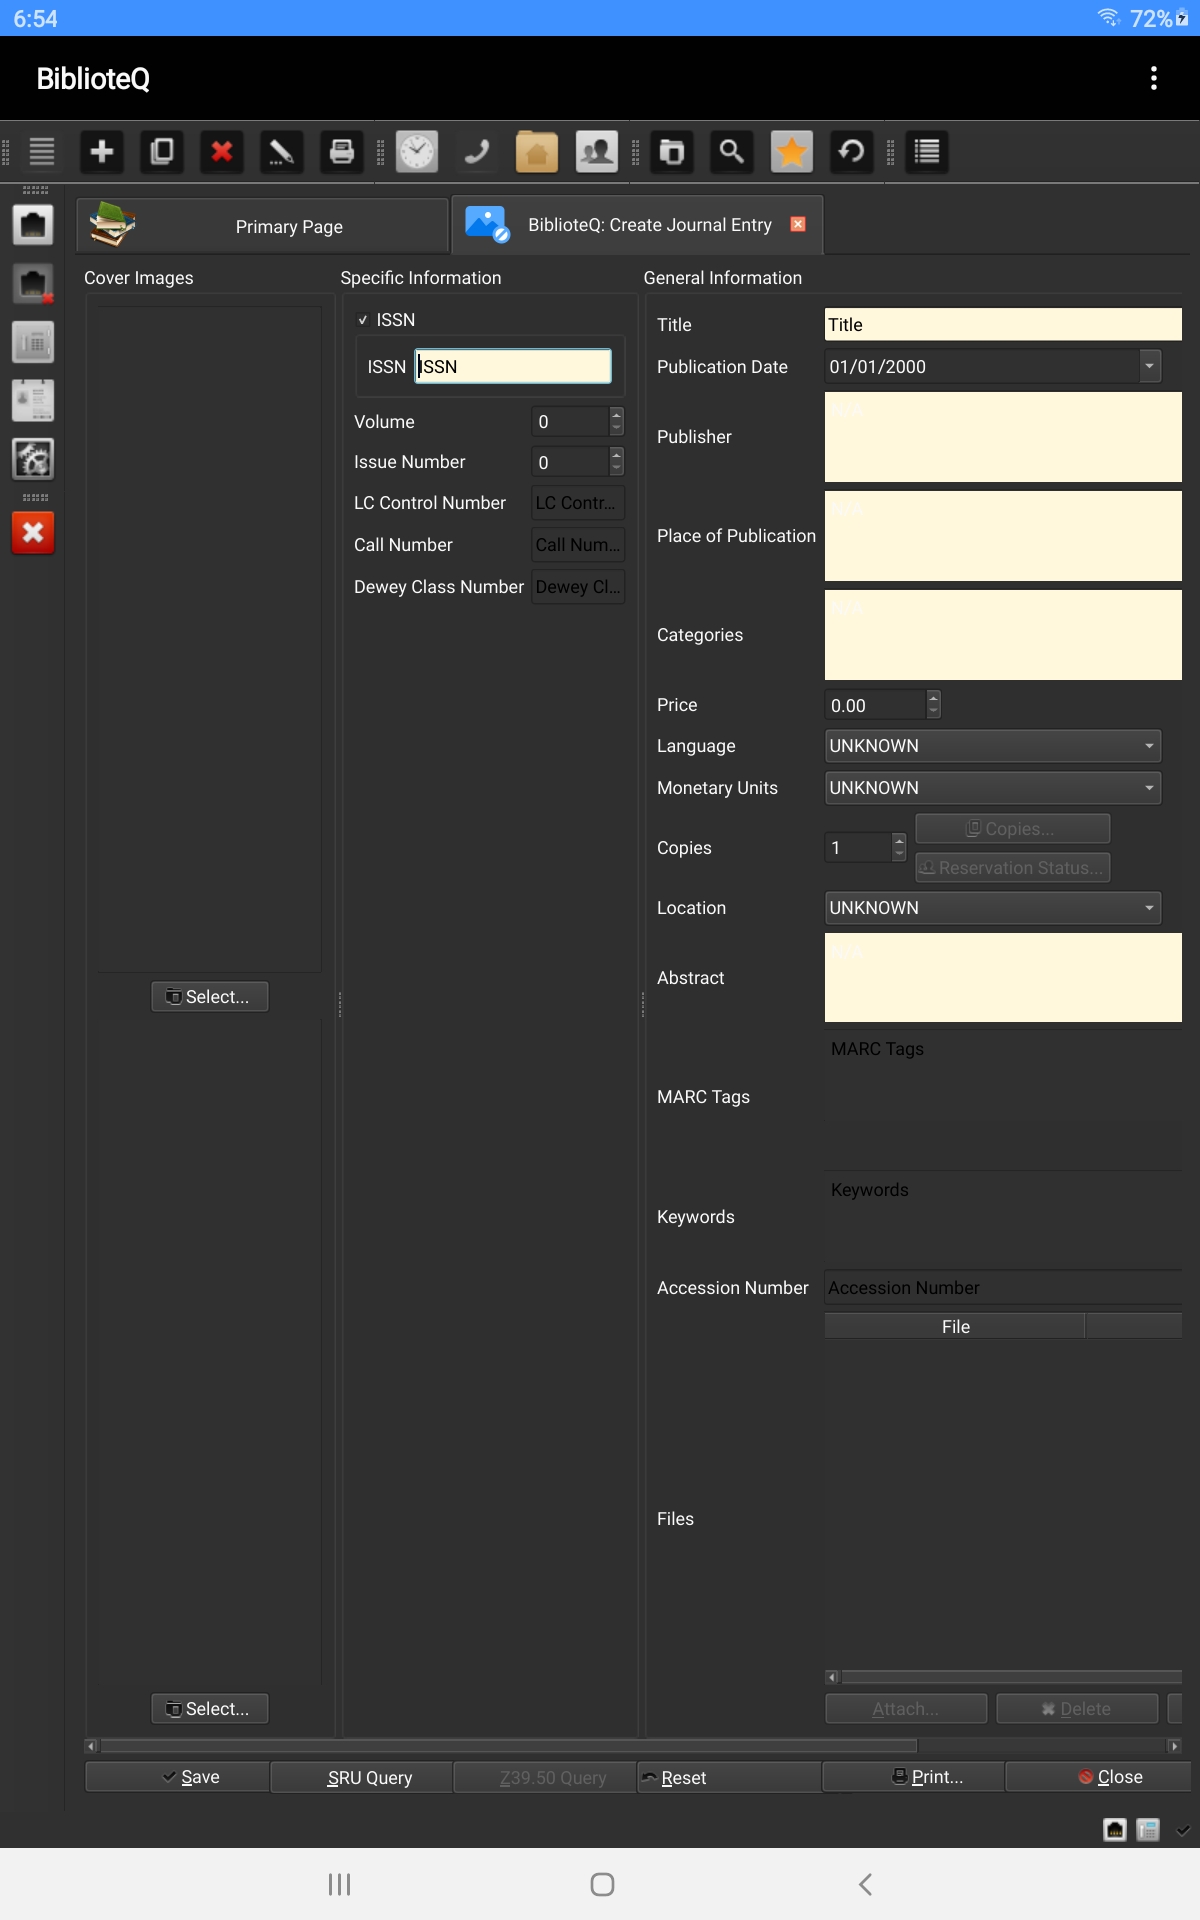The height and width of the screenshot is (1920, 1200).
Task: Click the File column header
Action: (x=955, y=1327)
